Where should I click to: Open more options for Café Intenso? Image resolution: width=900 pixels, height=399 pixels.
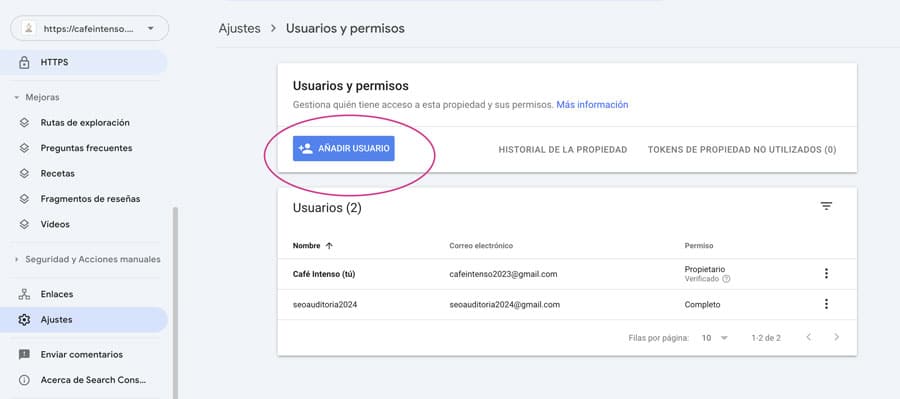click(x=826, y=274)
